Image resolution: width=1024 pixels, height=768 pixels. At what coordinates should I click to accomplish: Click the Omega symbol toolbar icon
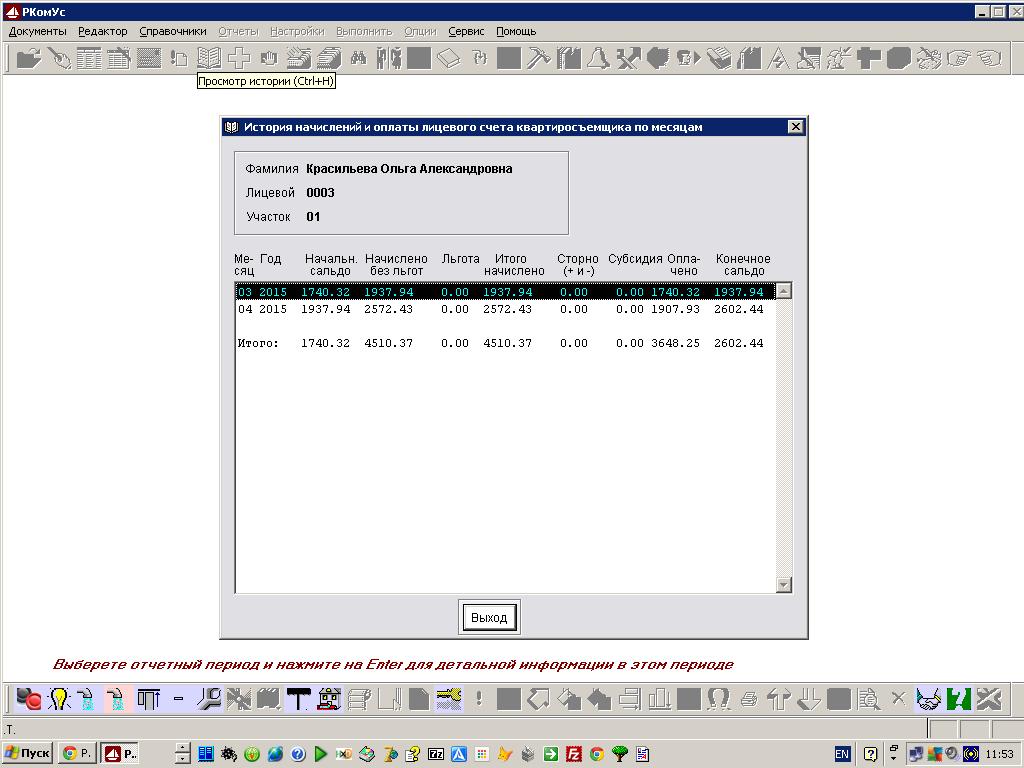pos(718,699)
